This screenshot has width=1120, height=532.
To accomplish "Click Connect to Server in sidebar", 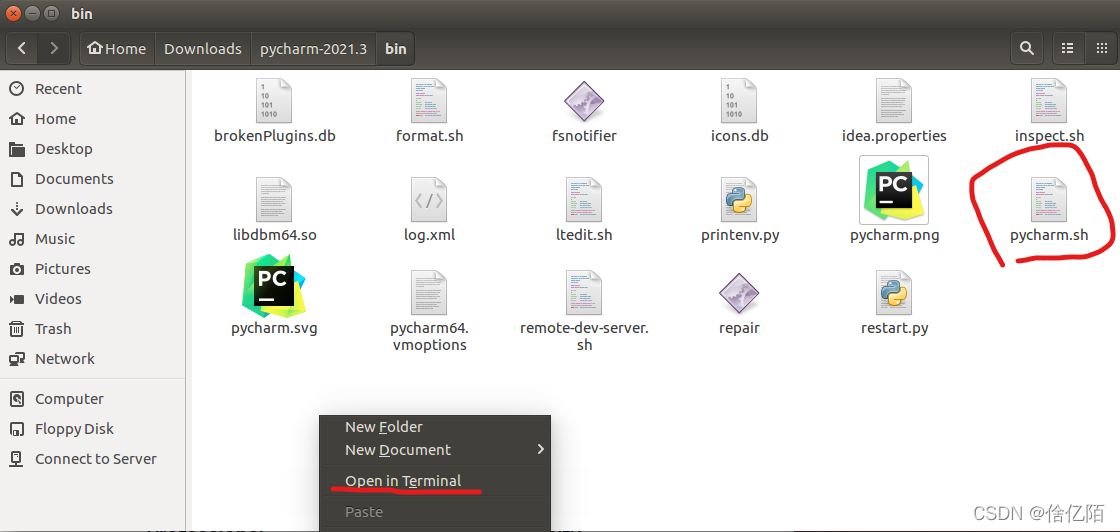I will (x=96, y=458).
